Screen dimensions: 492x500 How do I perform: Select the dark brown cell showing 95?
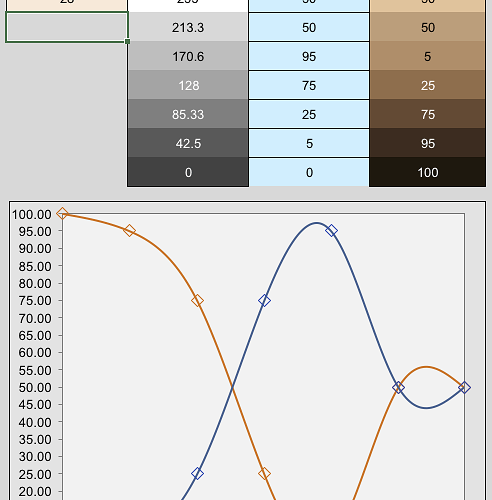tap(427, 143)
